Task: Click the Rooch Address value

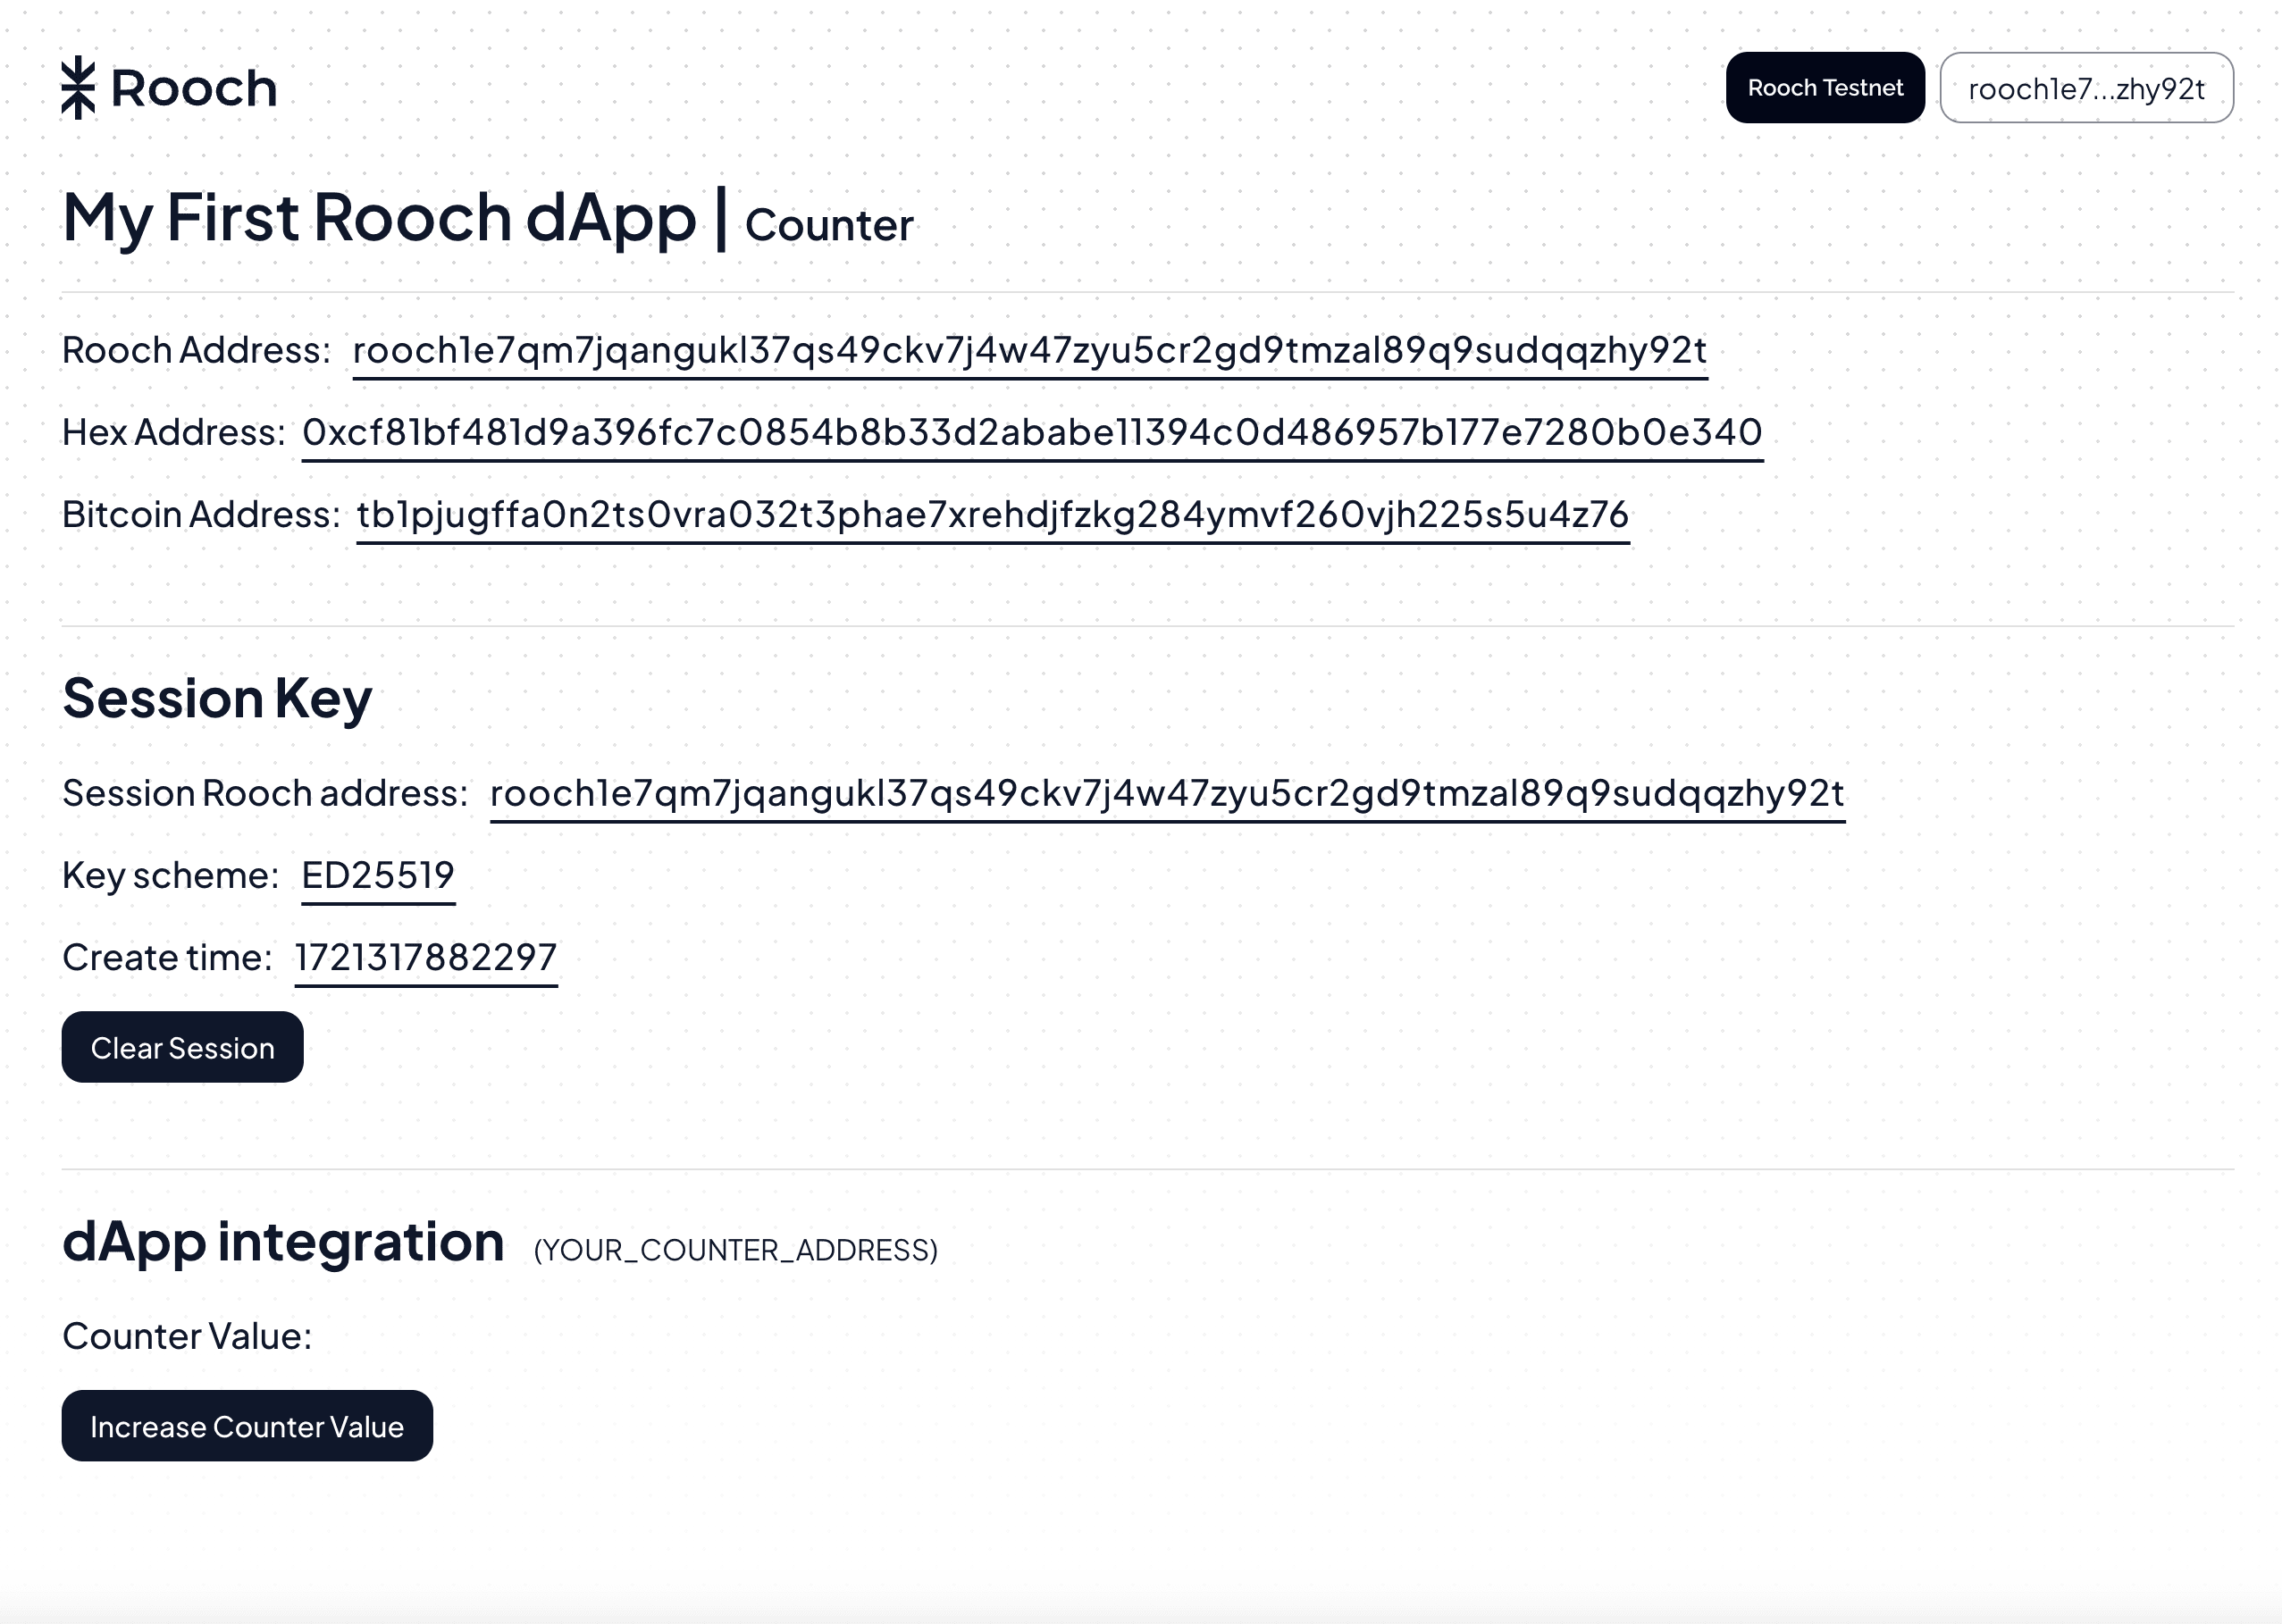Action: [1030, 351]
